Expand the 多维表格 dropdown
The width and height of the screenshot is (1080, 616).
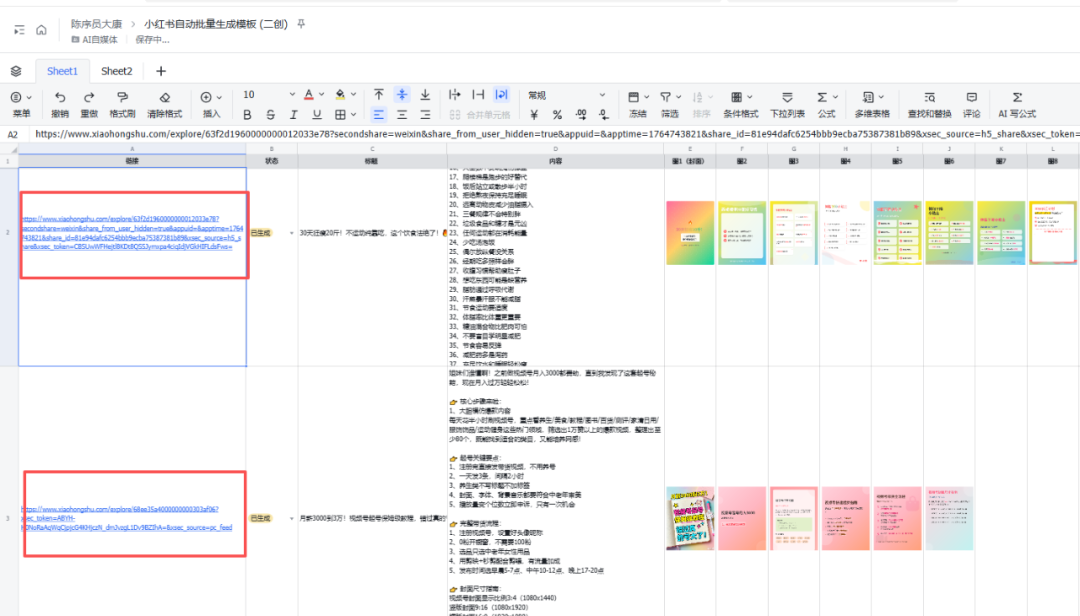click(x=881, y=97)
